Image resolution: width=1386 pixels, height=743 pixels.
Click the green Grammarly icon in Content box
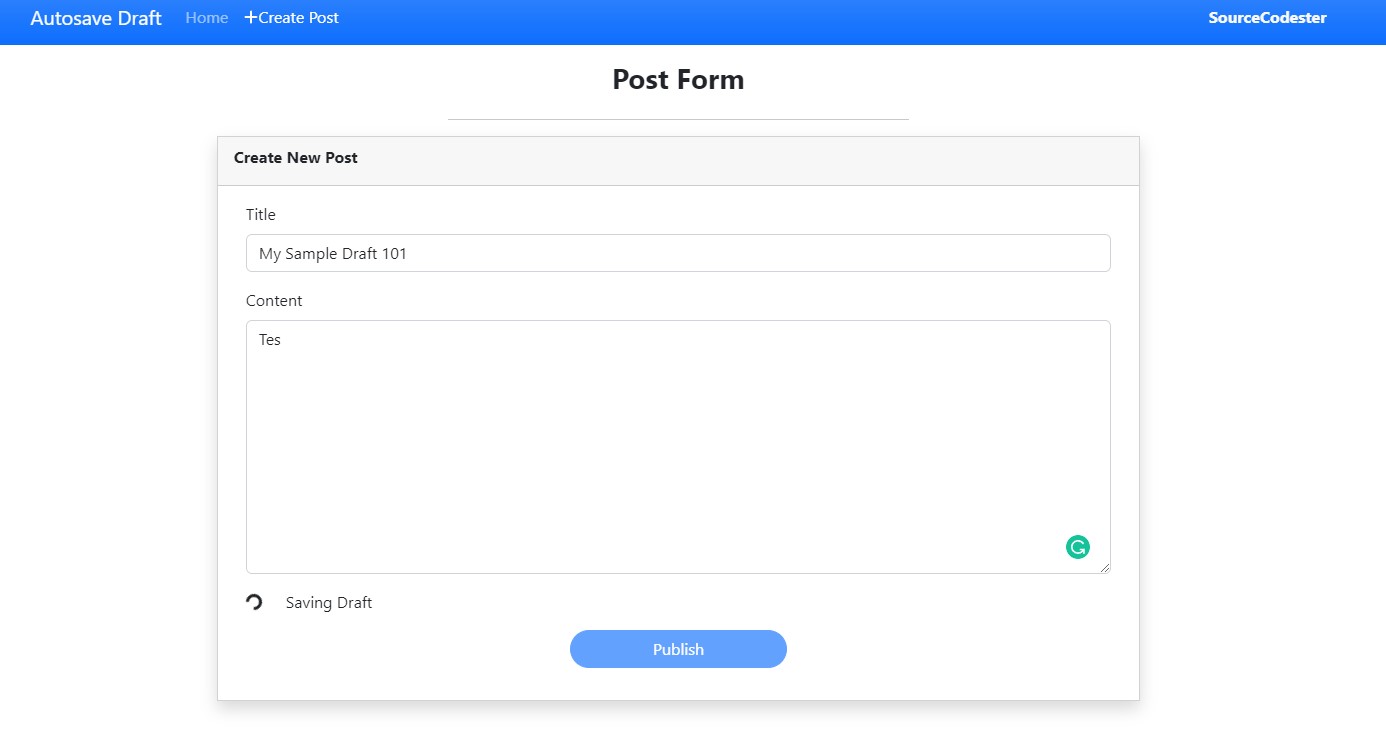click(x=1077, y=547)
